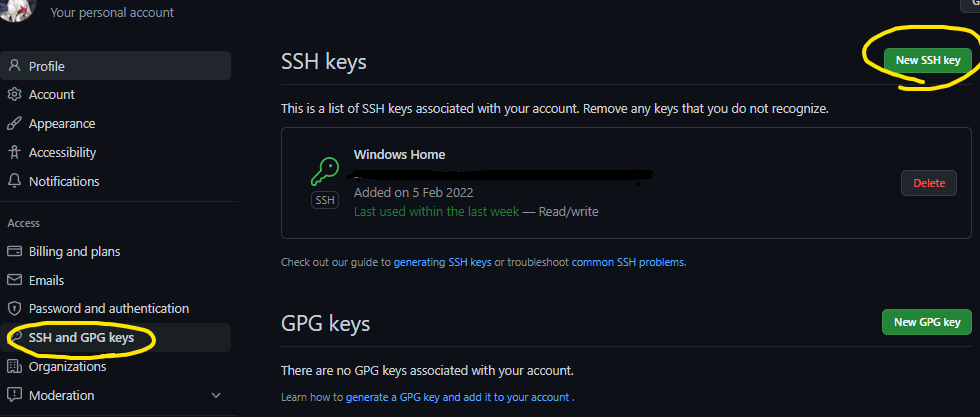The height and width of the screenshot is (417, 980).
Task: Click the person icon beside Profile
Action: [14, 66]
